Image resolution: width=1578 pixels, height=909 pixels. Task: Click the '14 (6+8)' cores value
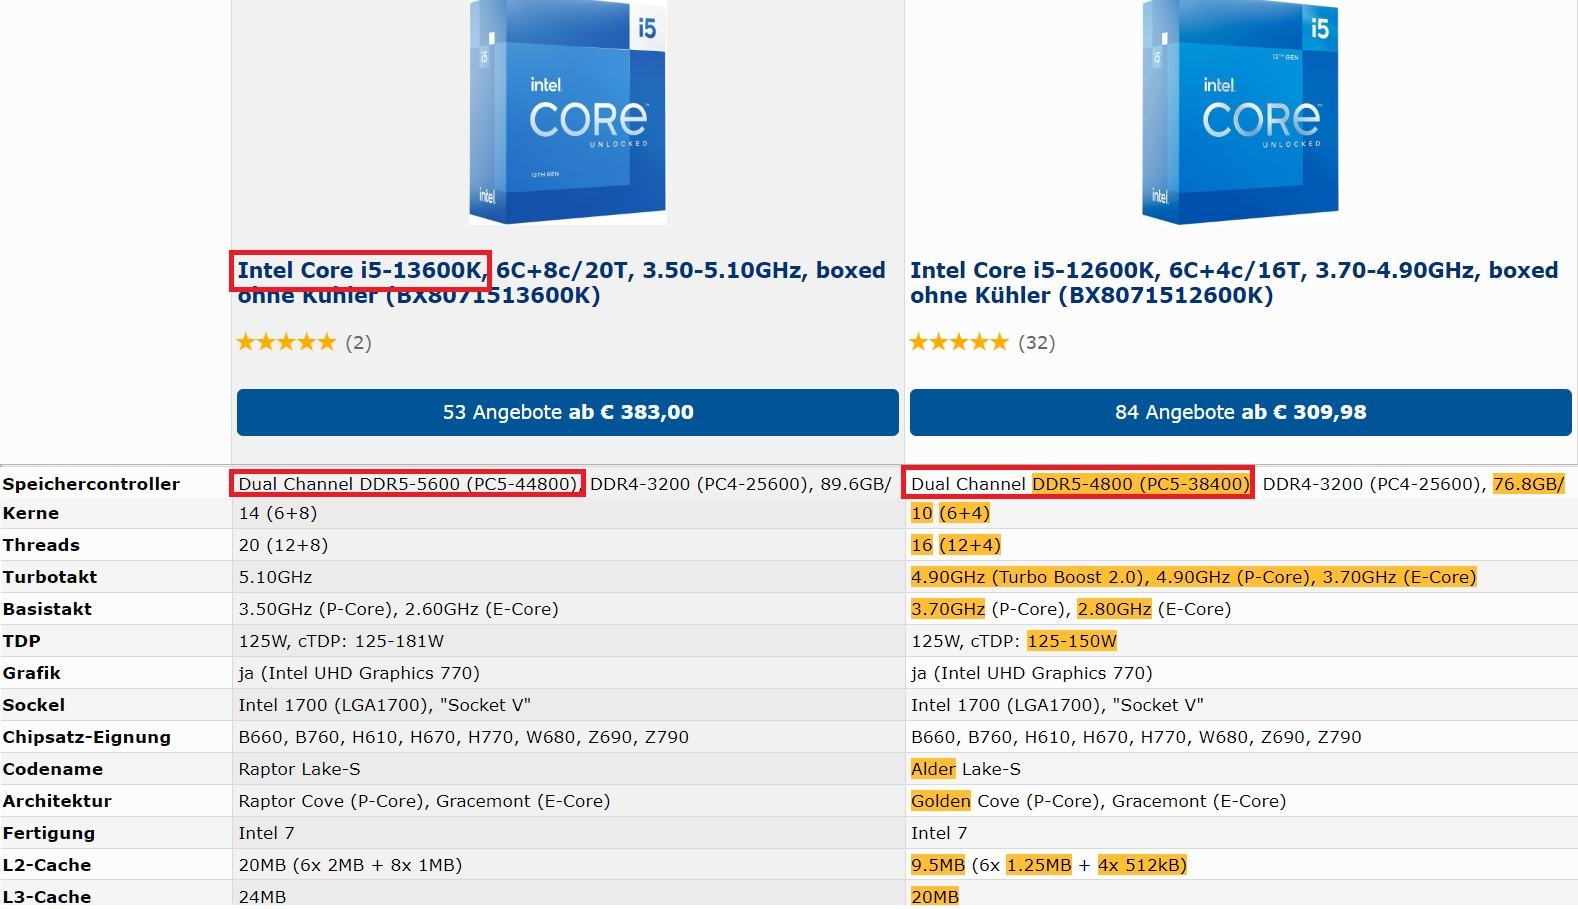(x=277, y=513)
